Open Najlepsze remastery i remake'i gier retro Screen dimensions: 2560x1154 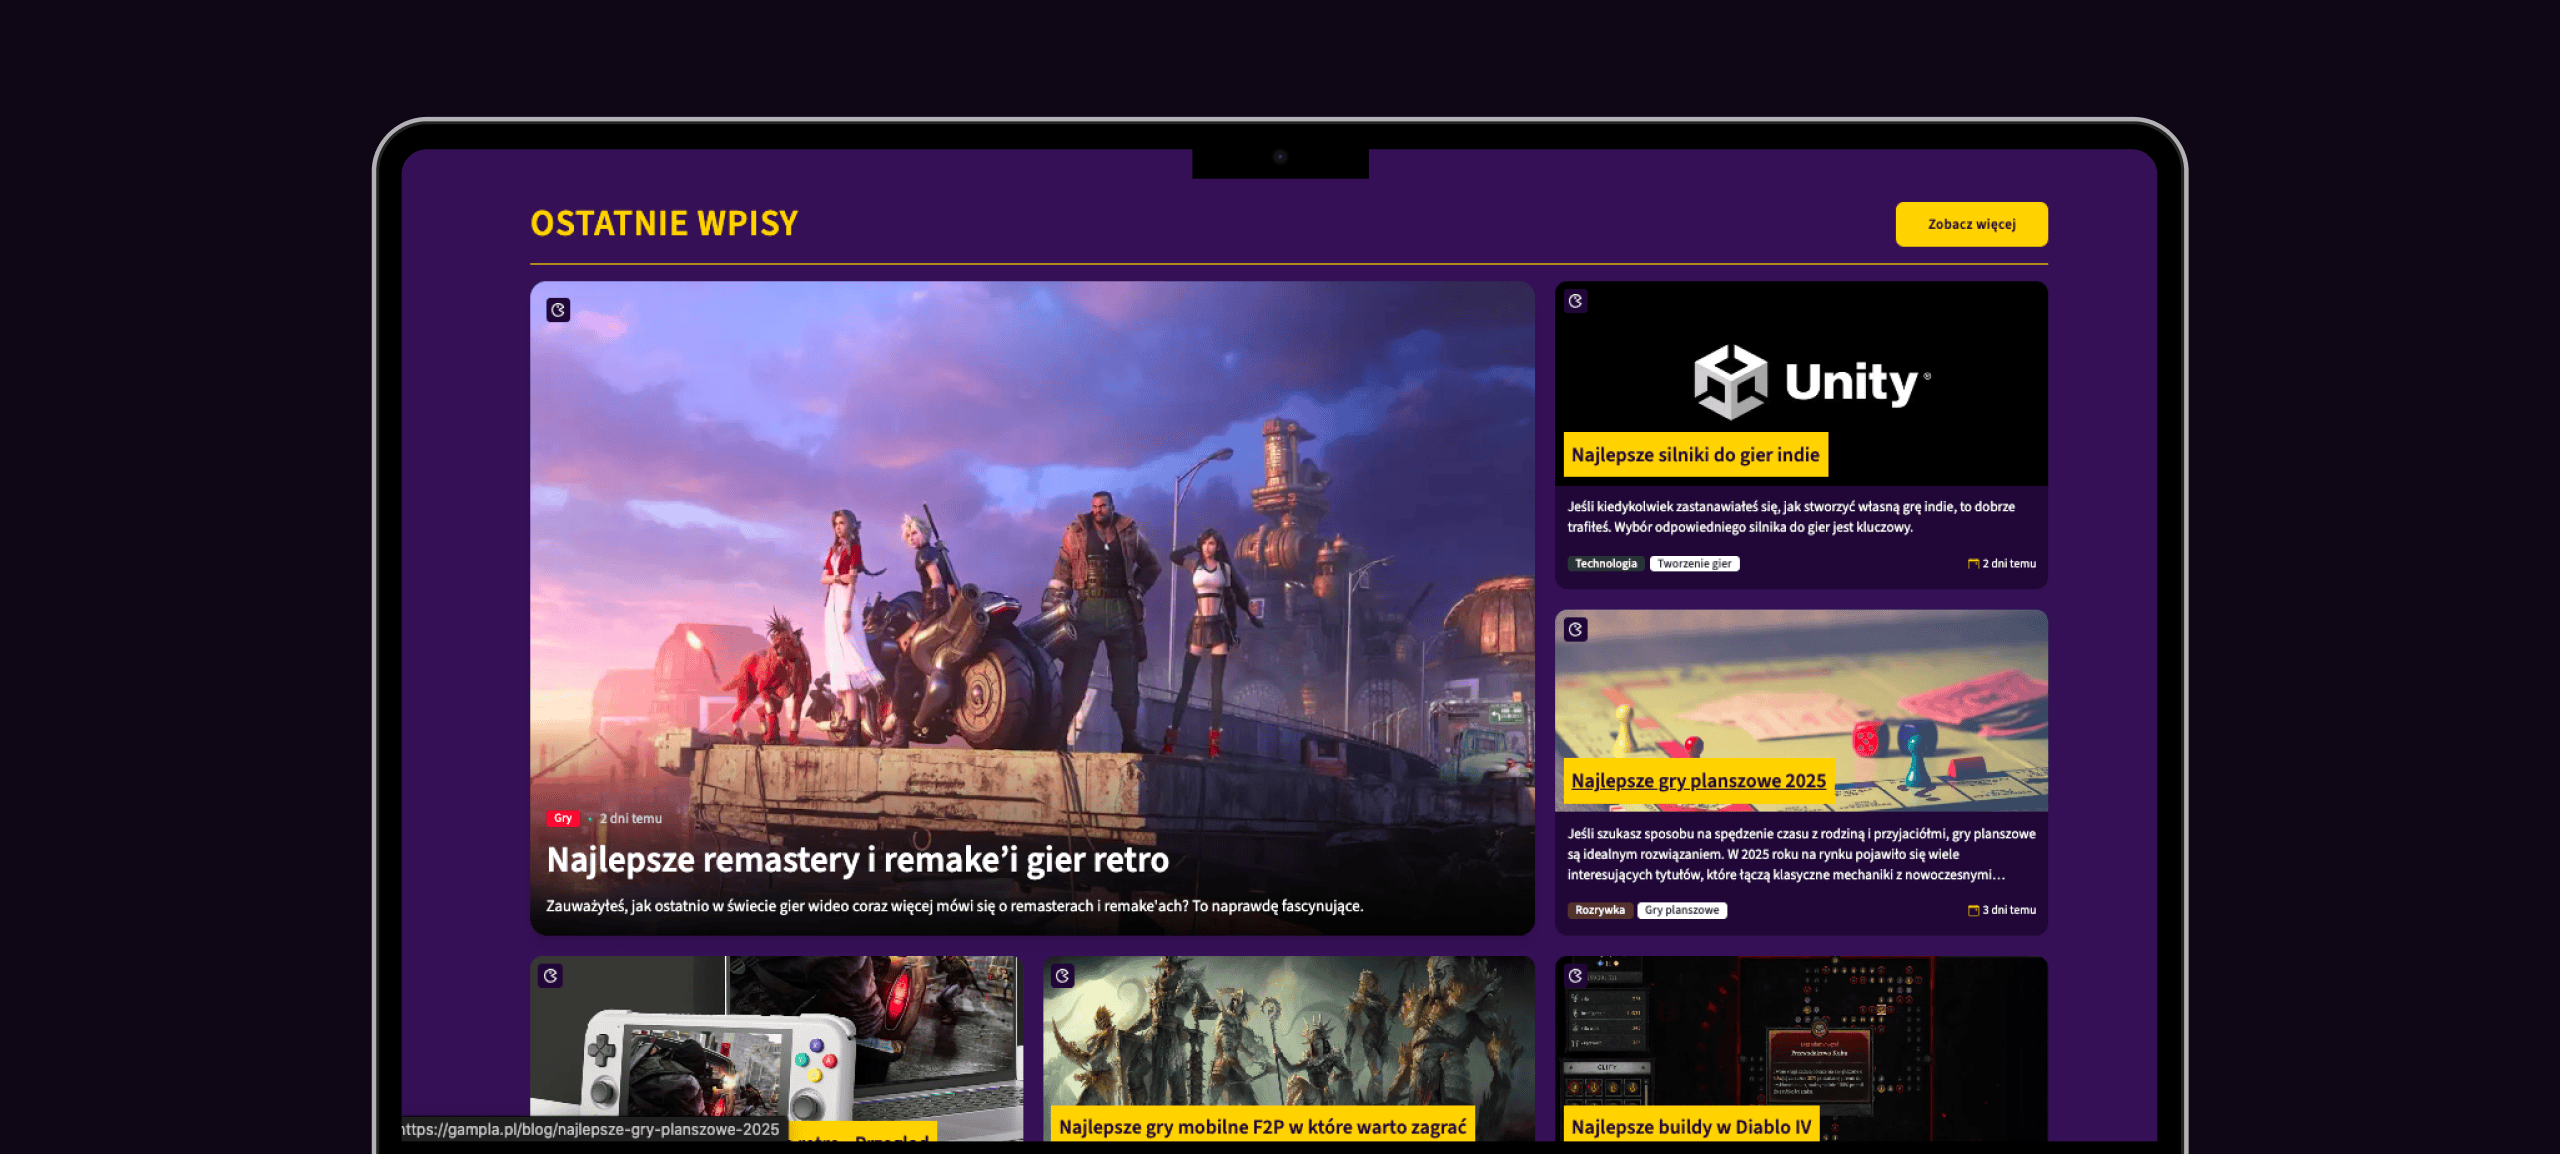[857, 860]
